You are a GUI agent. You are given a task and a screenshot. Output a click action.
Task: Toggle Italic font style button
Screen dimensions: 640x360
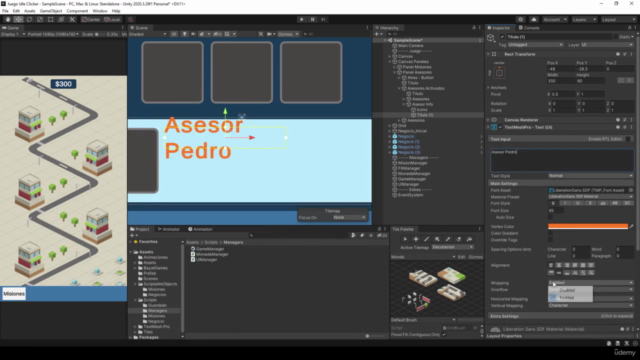(x=565, y=203)
